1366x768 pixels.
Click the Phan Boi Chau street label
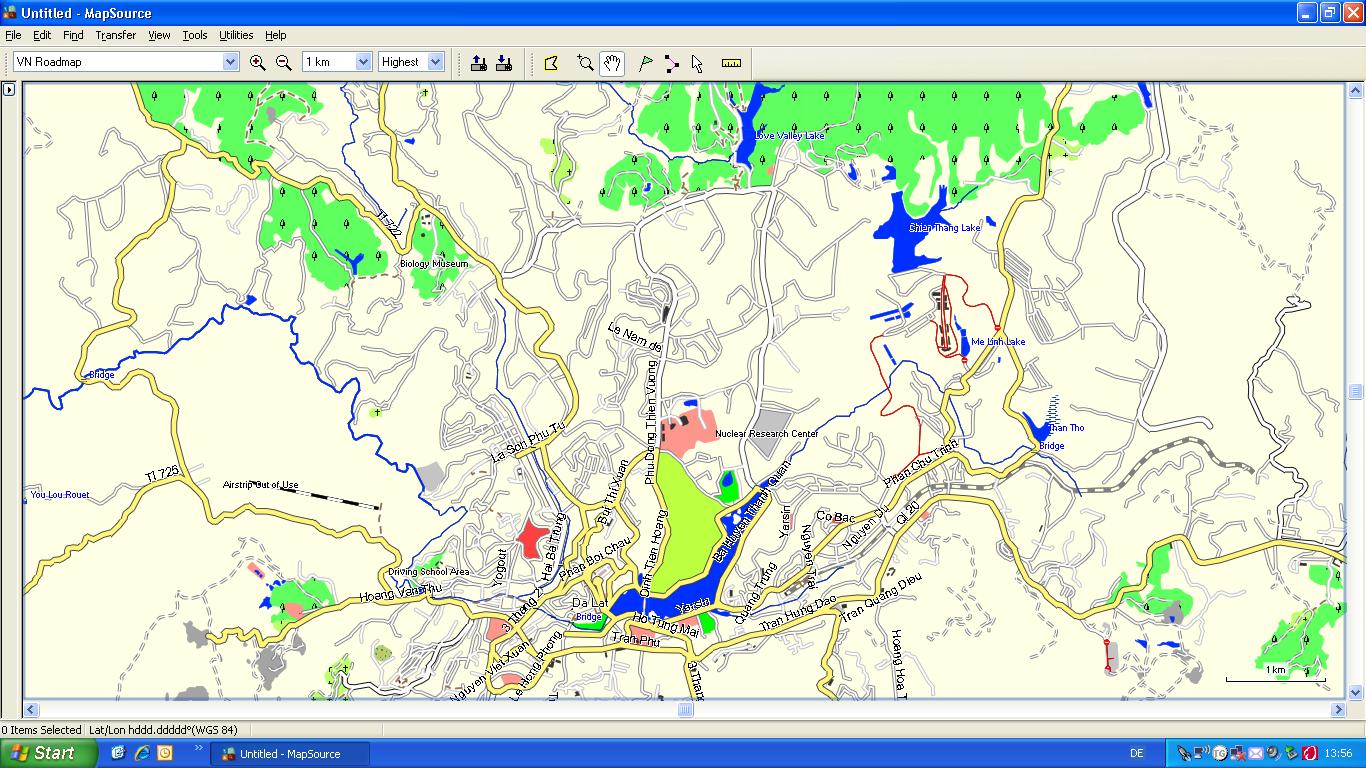[596, 559]
